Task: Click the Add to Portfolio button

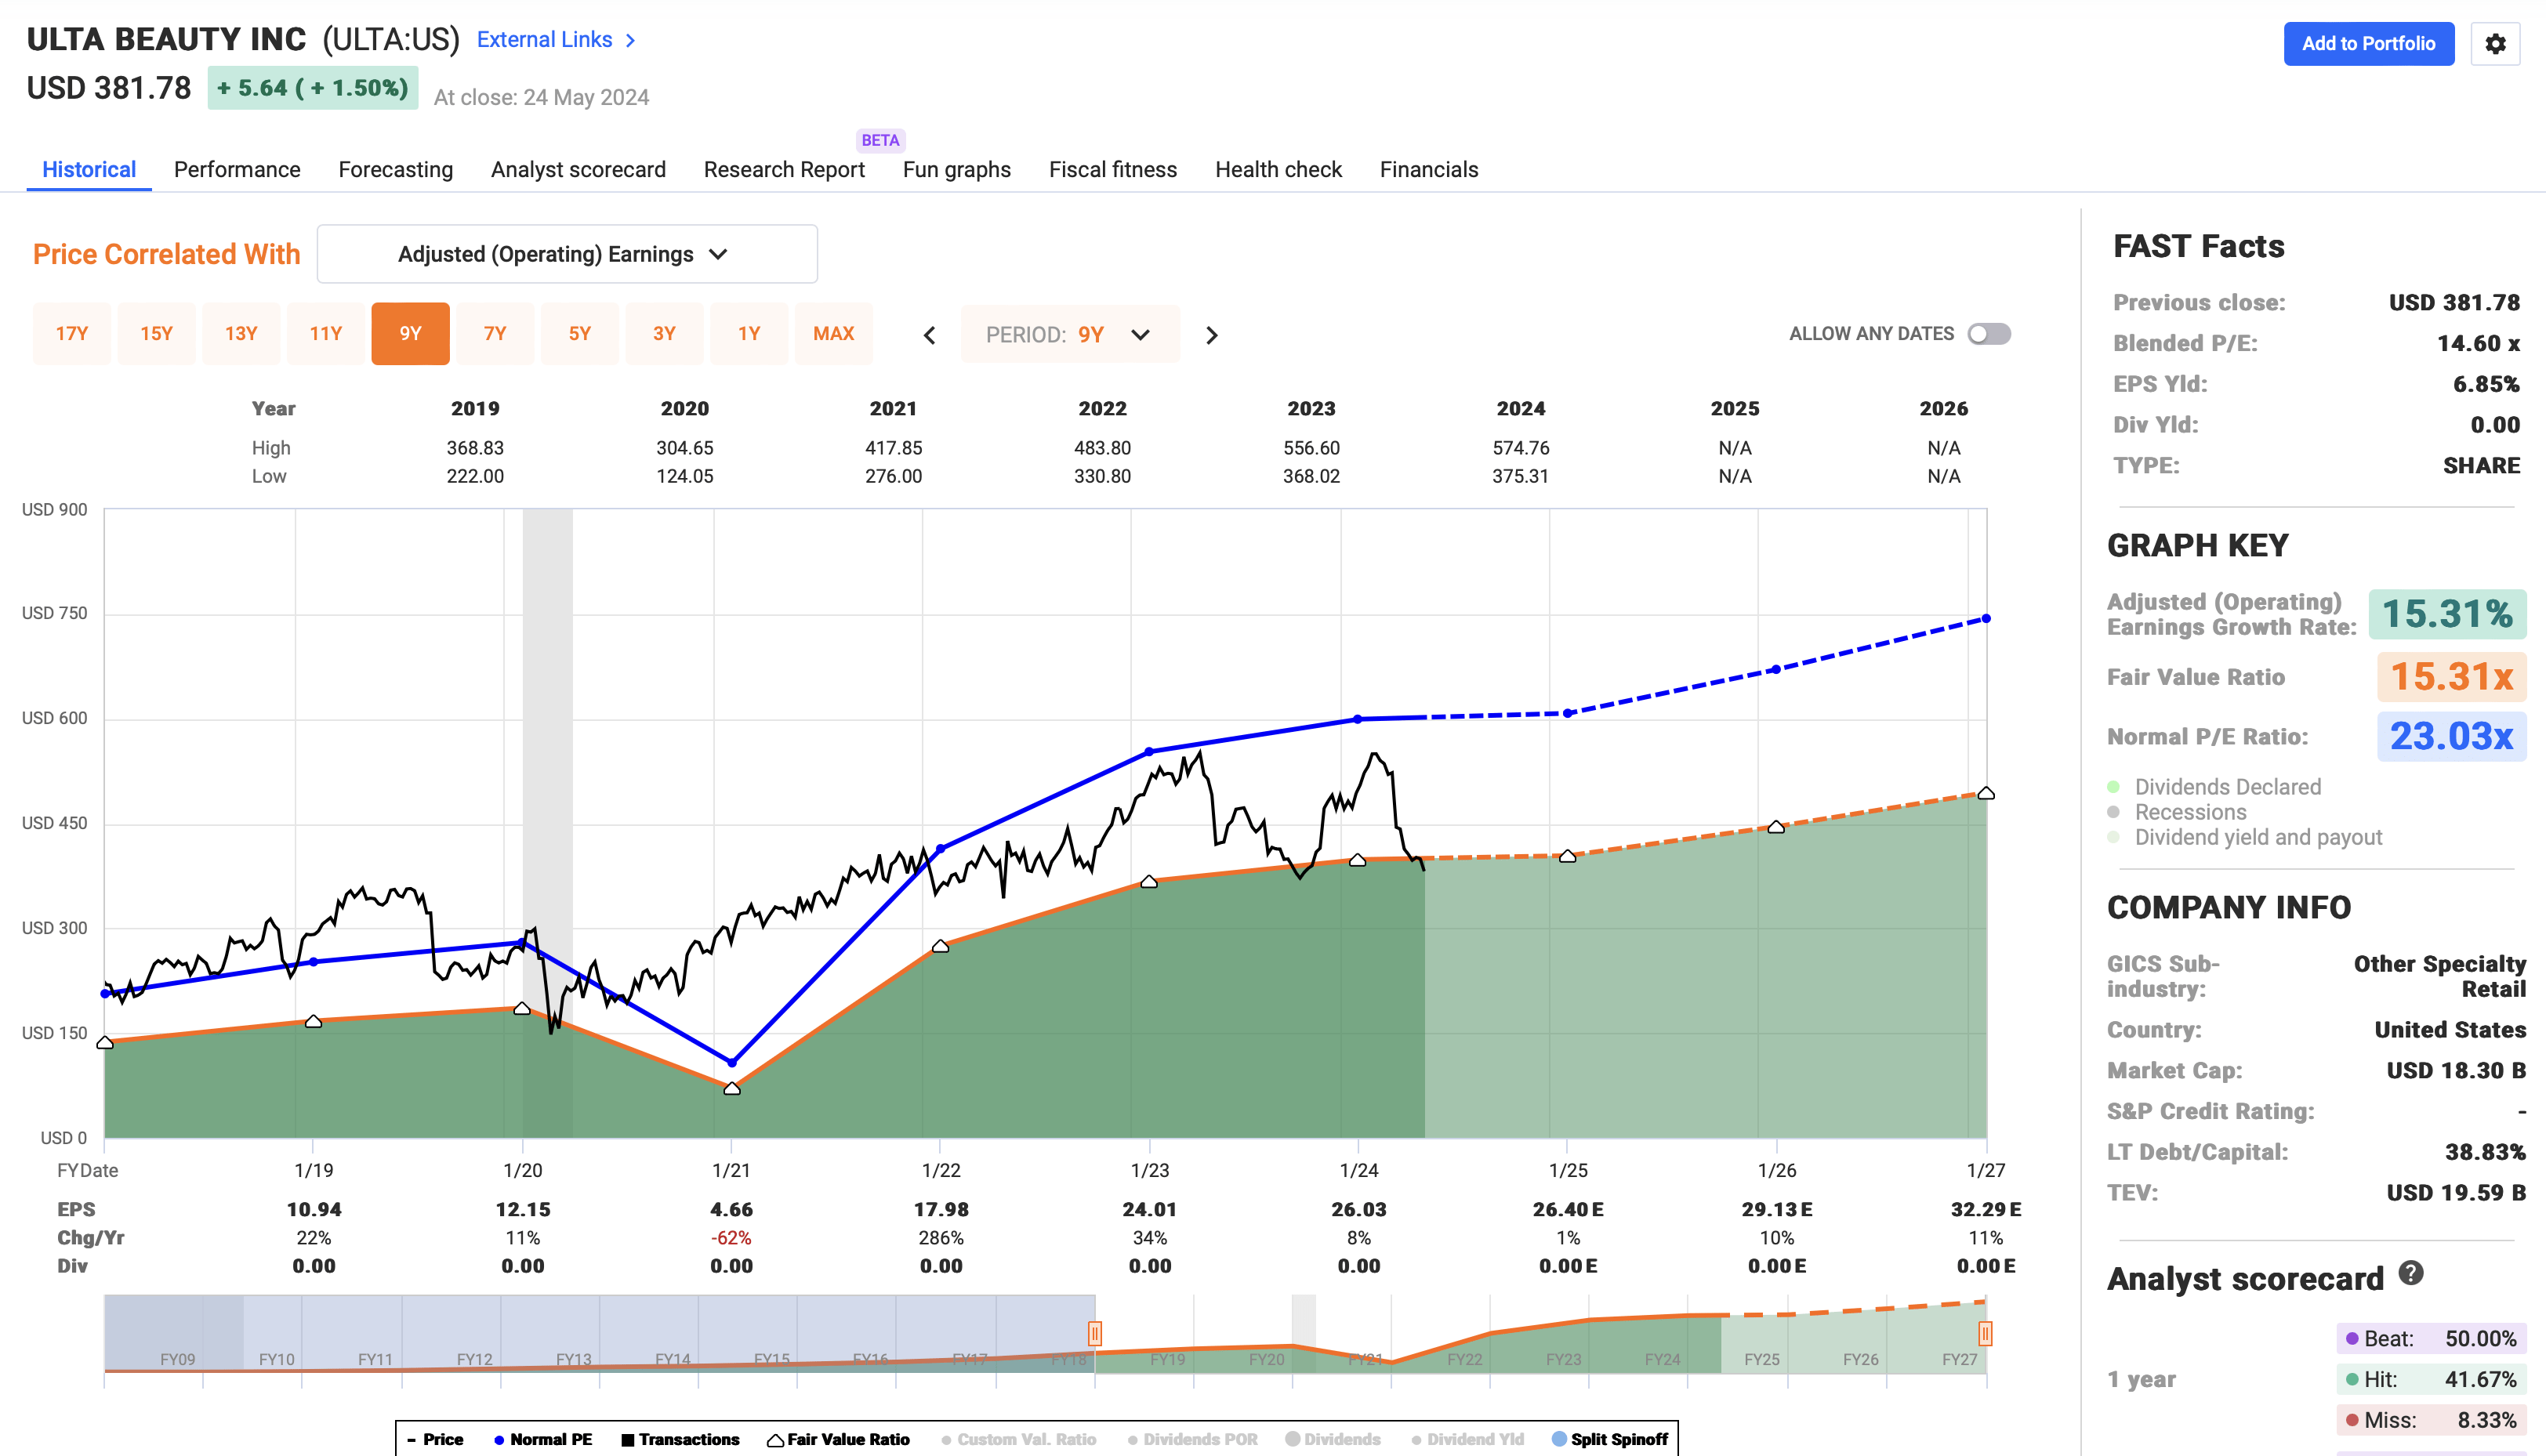Action: (x=2368, y=44)
